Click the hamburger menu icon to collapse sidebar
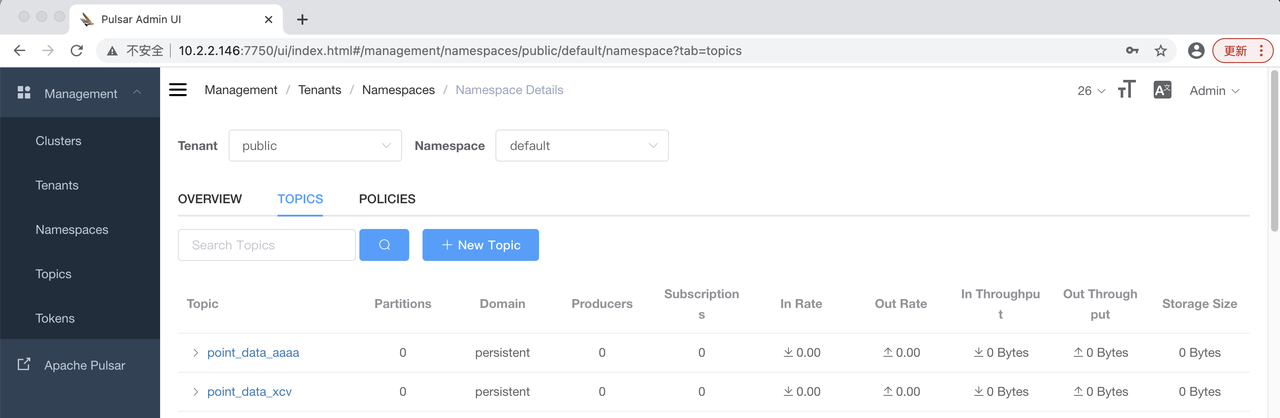Image resolution: width=1280 pixels, height=418 pixels. click(178, 90)
